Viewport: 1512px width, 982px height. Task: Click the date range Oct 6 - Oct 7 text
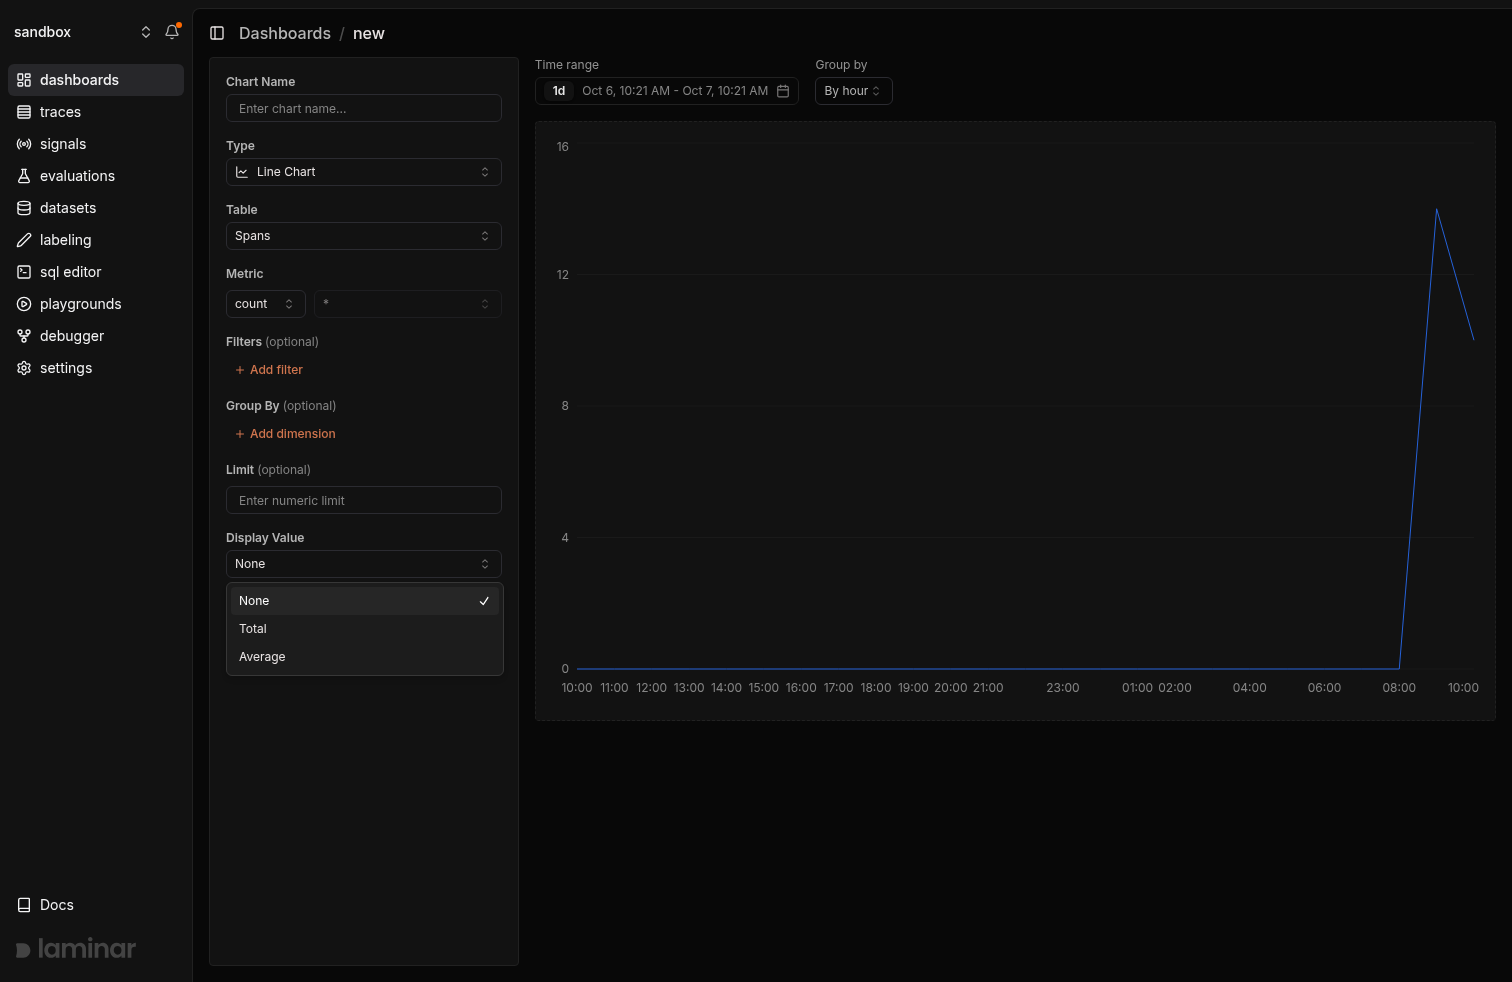pos(675,91)
